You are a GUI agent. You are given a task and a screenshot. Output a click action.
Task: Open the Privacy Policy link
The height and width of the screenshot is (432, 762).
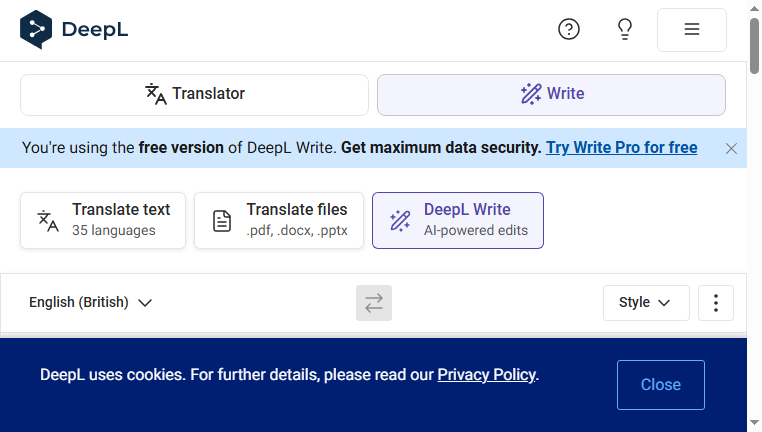click(487, 375)
